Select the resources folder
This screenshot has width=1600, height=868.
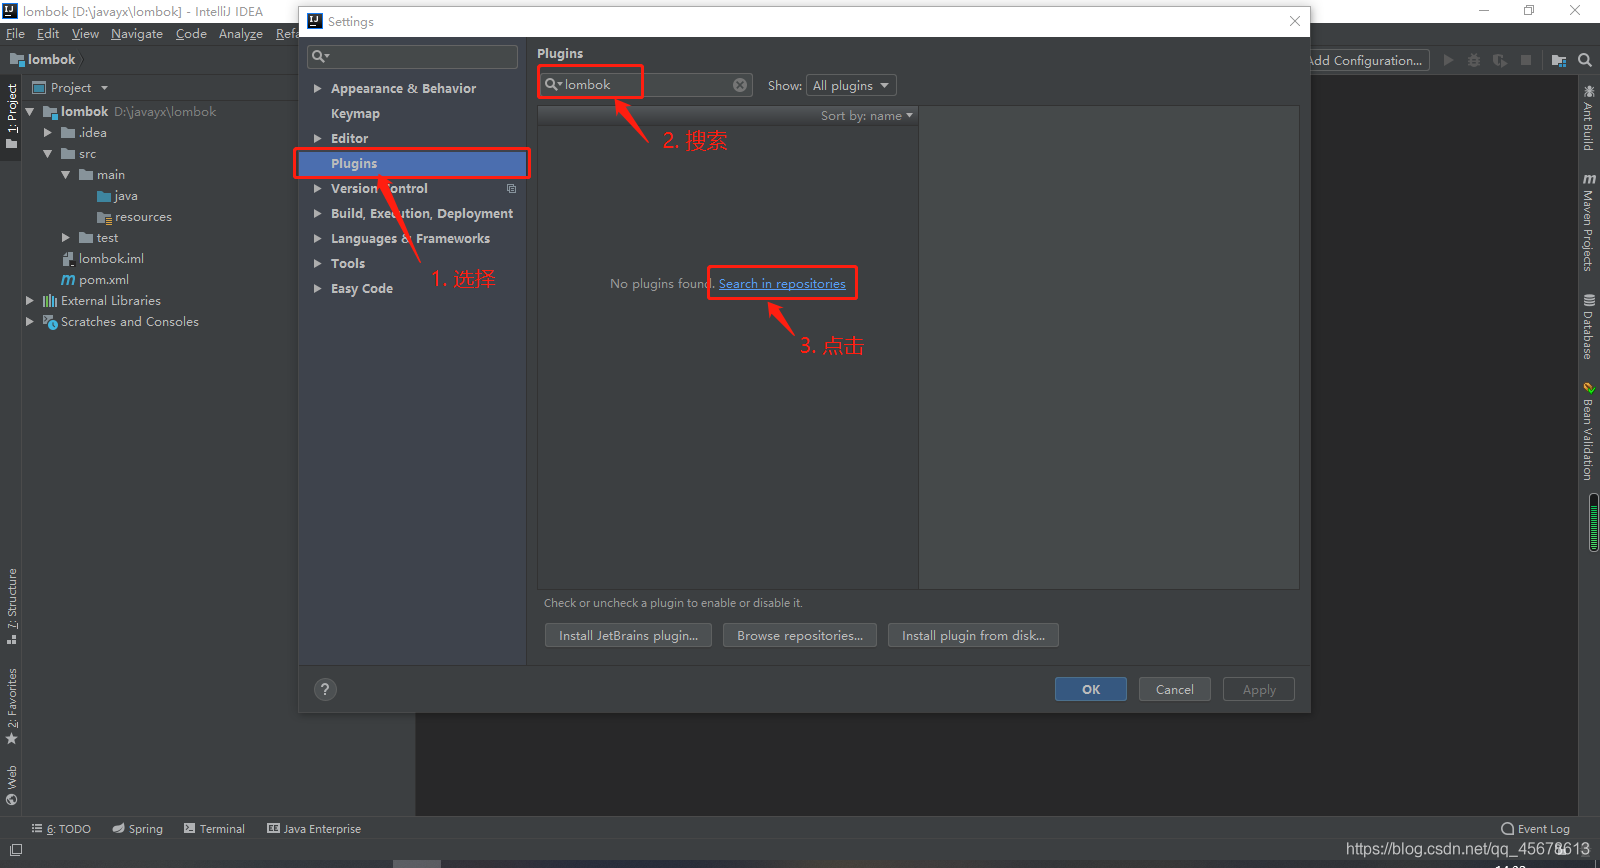[x=134, y=217]
